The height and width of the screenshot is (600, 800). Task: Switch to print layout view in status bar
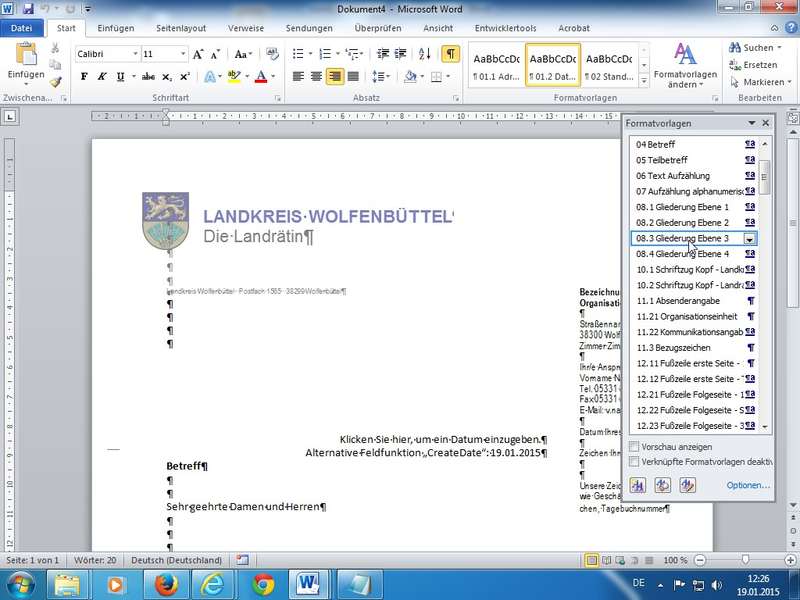point(592,560)
